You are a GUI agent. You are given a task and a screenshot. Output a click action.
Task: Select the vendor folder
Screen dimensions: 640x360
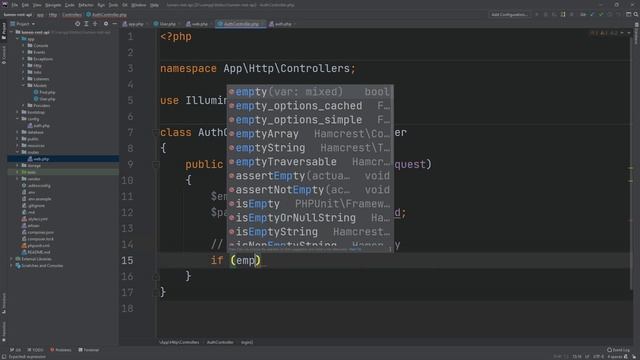pos(31,179)
